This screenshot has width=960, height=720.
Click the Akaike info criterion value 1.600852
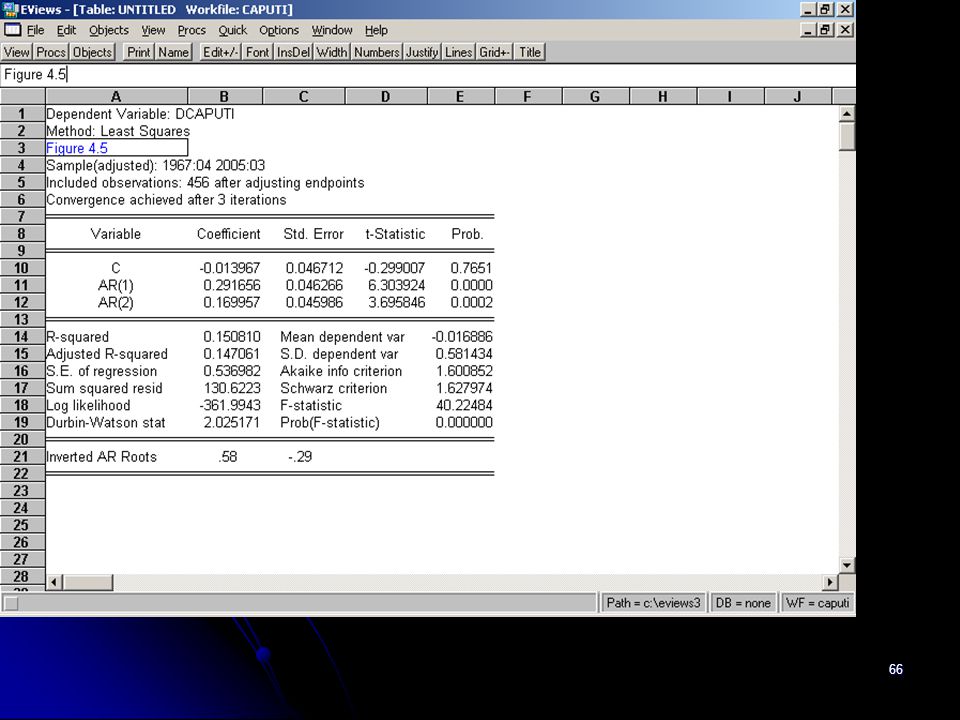click(464, 371)
